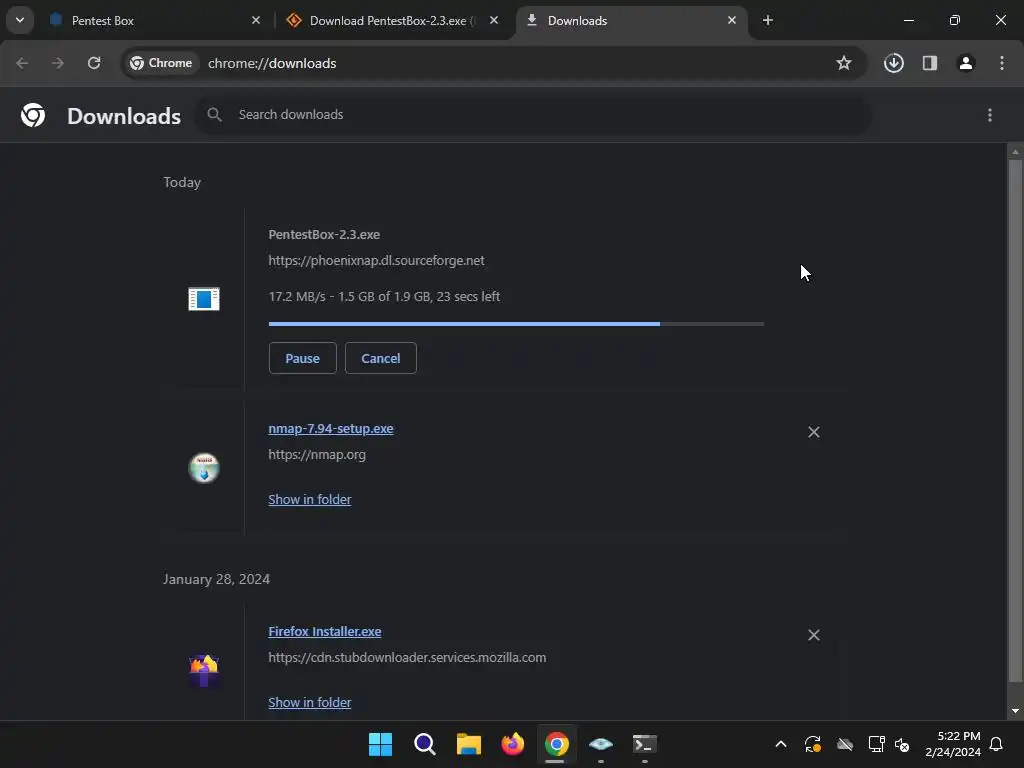
Task: Show Firefox Installer.exe in folder
Action: point(310,703)
